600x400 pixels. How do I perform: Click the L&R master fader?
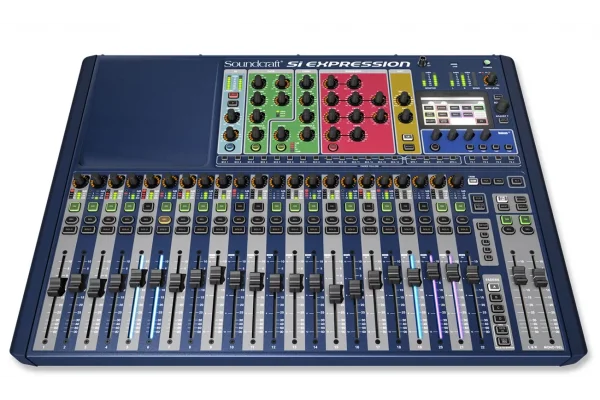click(x=520, y=275)
